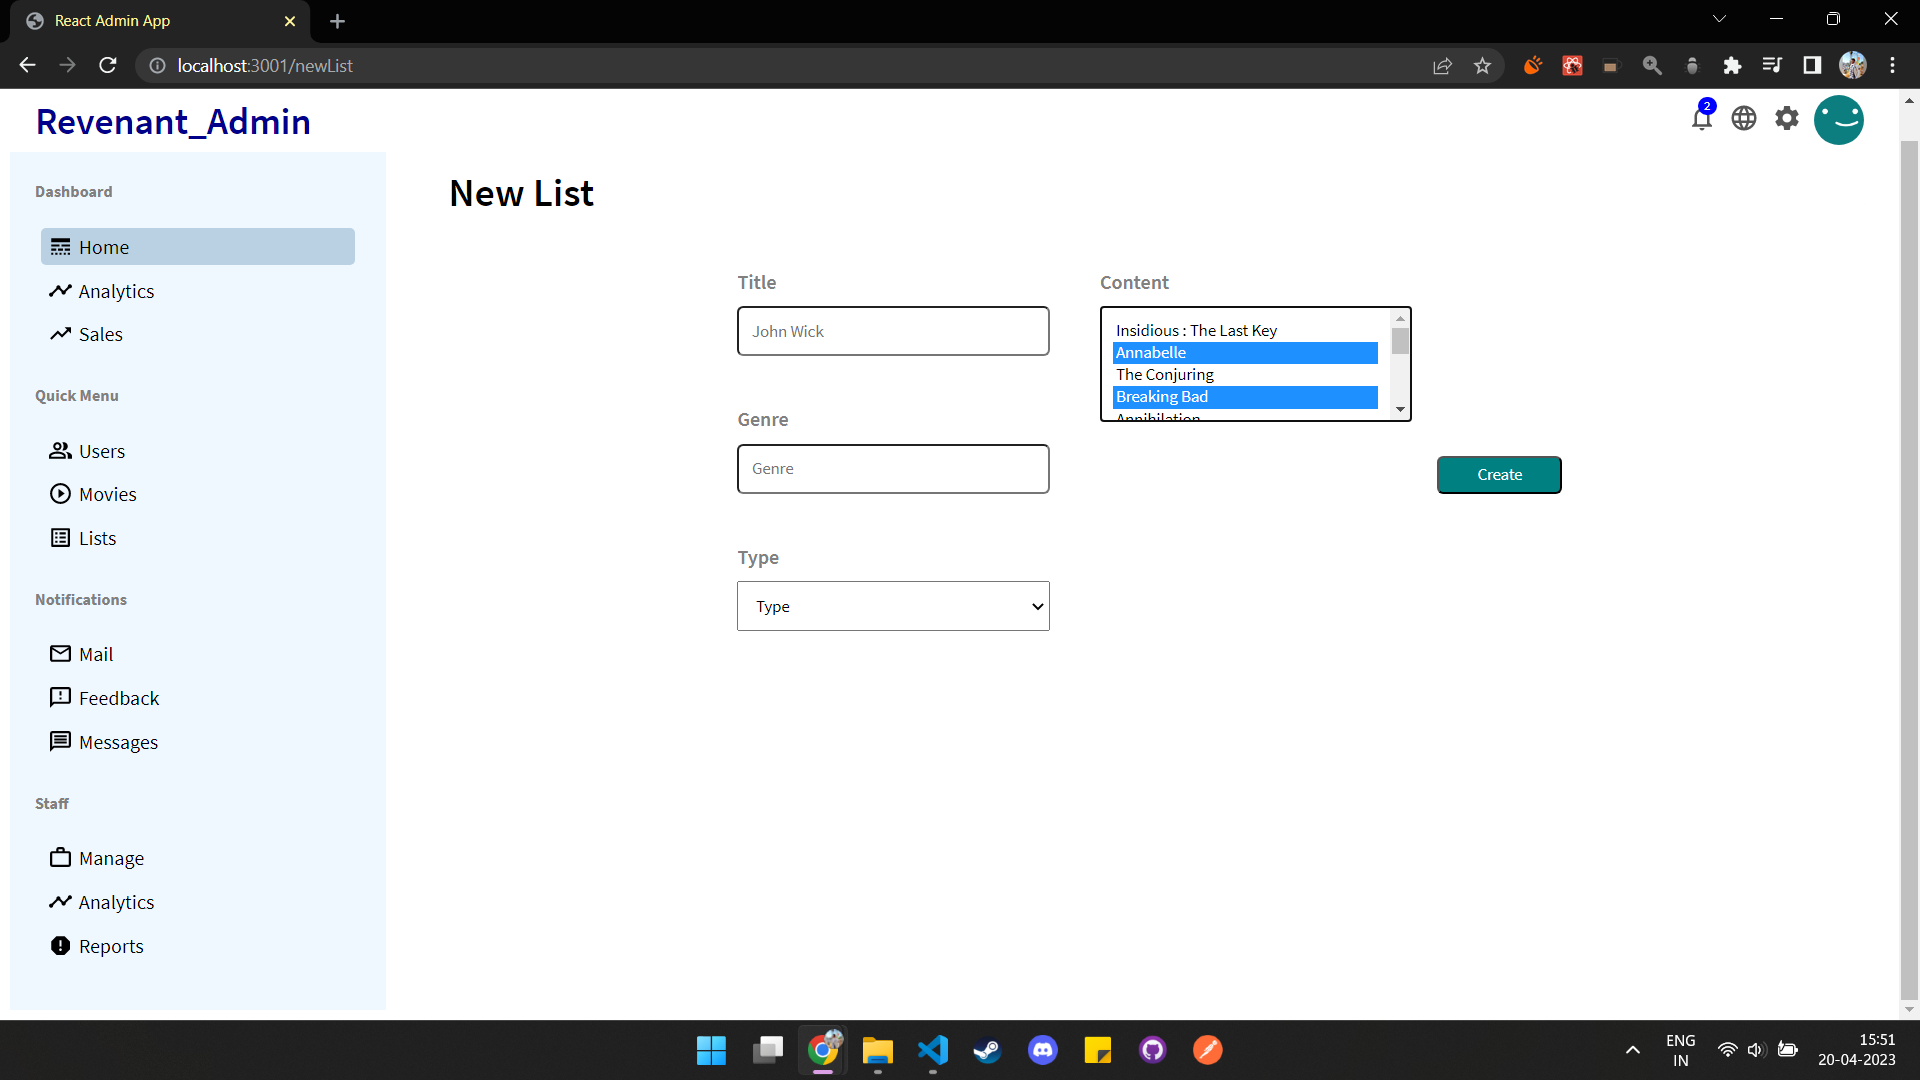The image size is (1920, 1080).
Task: Open GitHub Desktop from taskbar
Action: pos(1153,1050)
